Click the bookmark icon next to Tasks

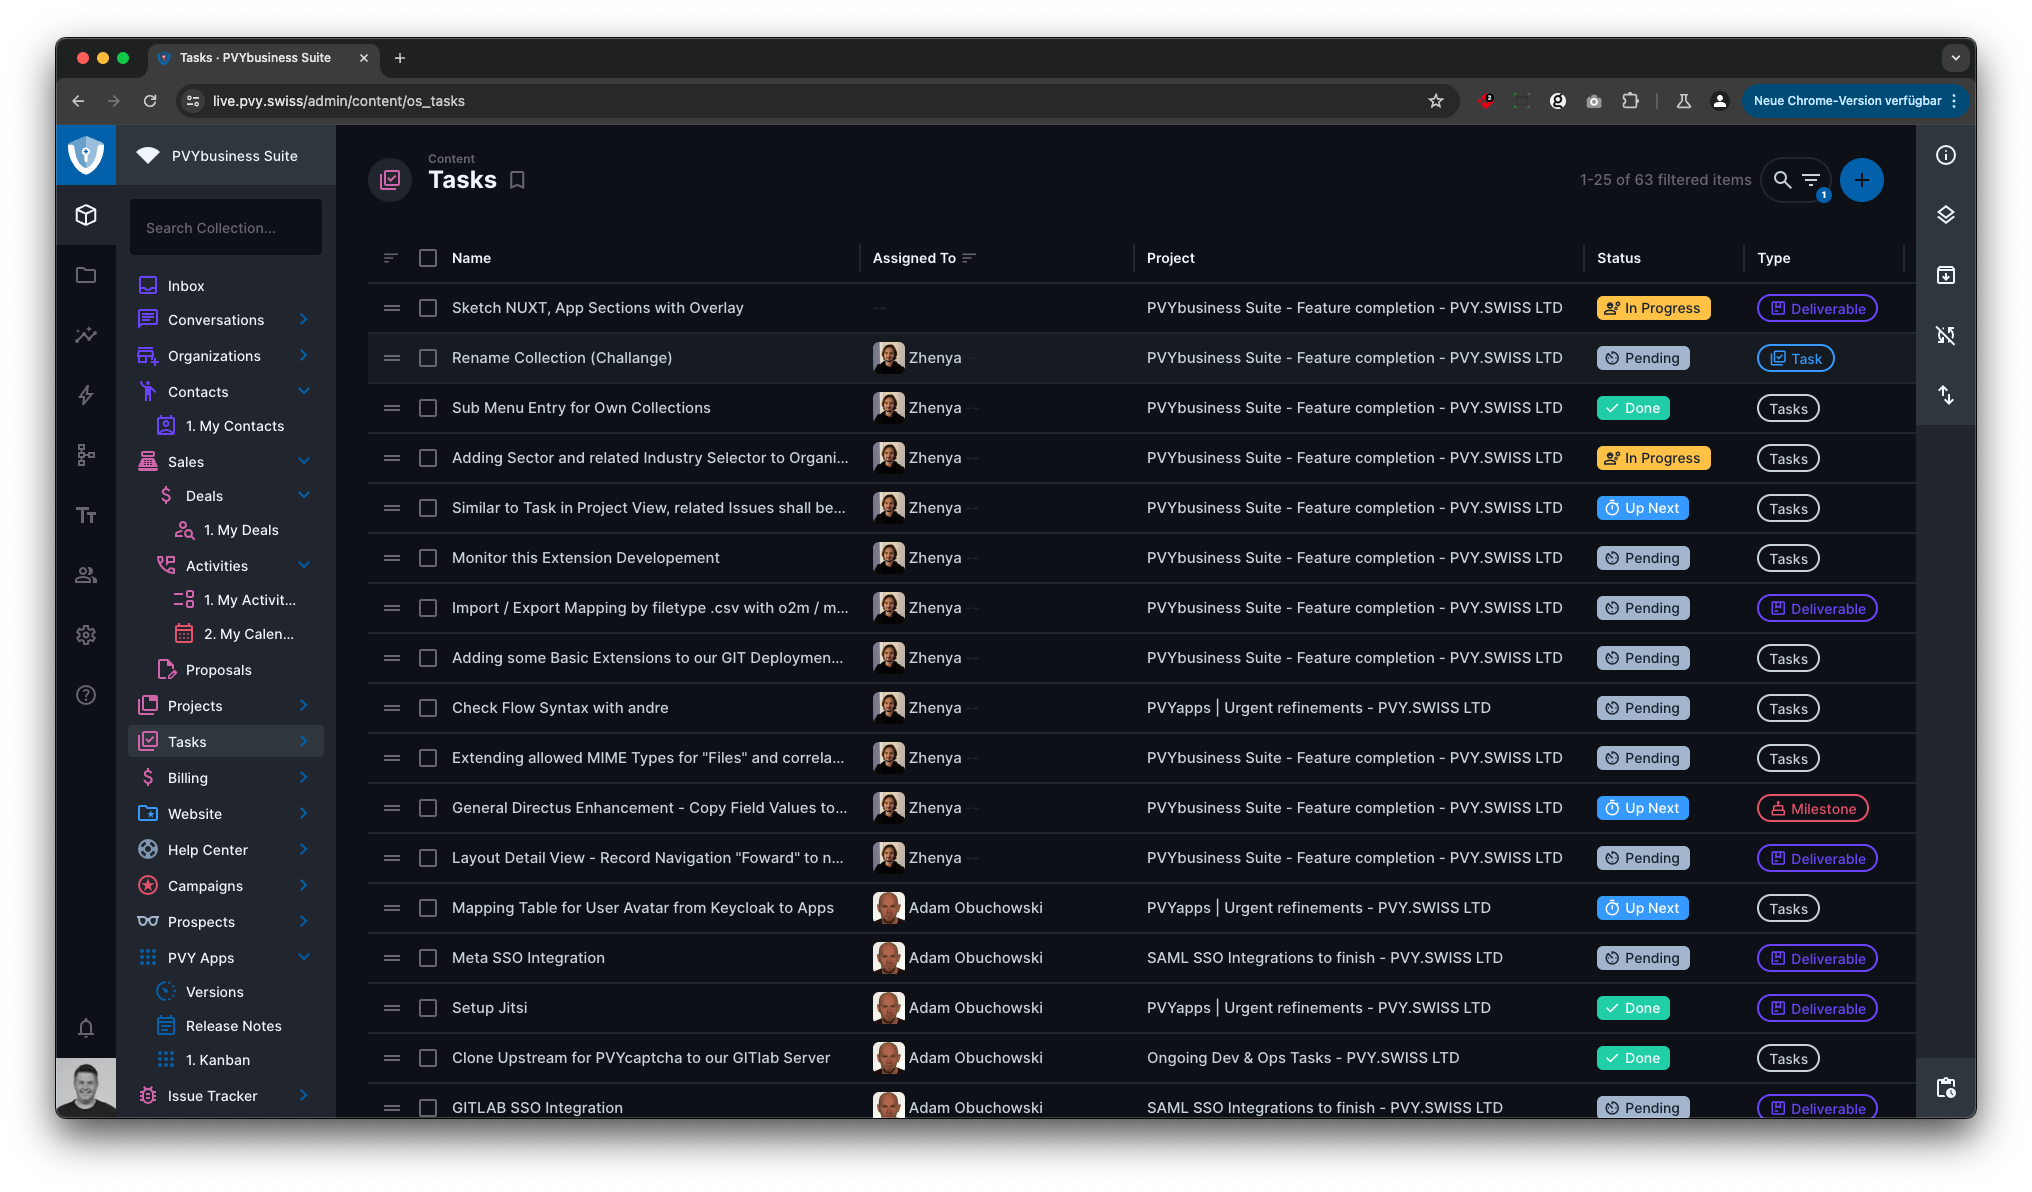click(517, 180)
